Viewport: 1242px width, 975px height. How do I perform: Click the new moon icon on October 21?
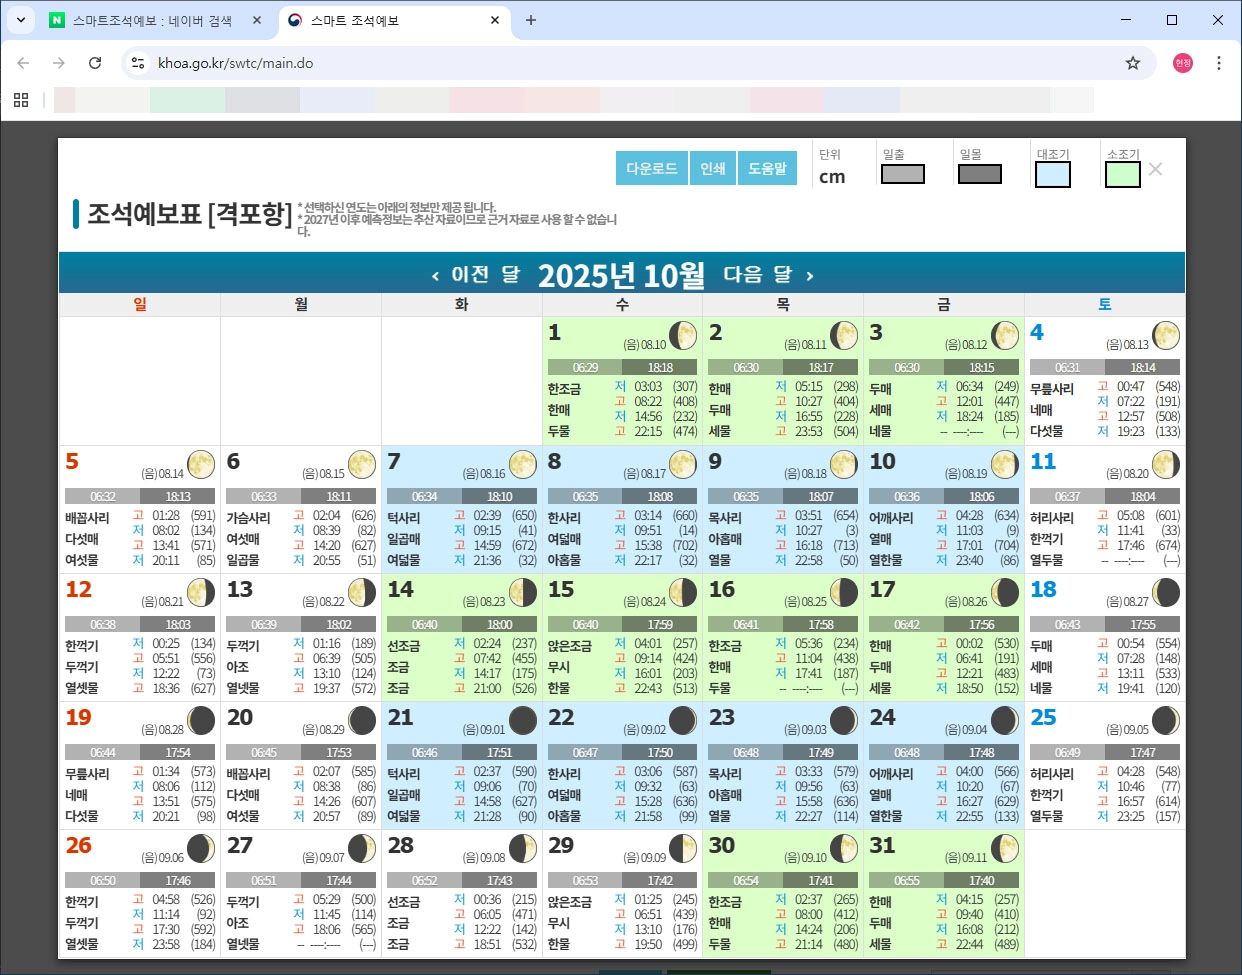[521, 719]
